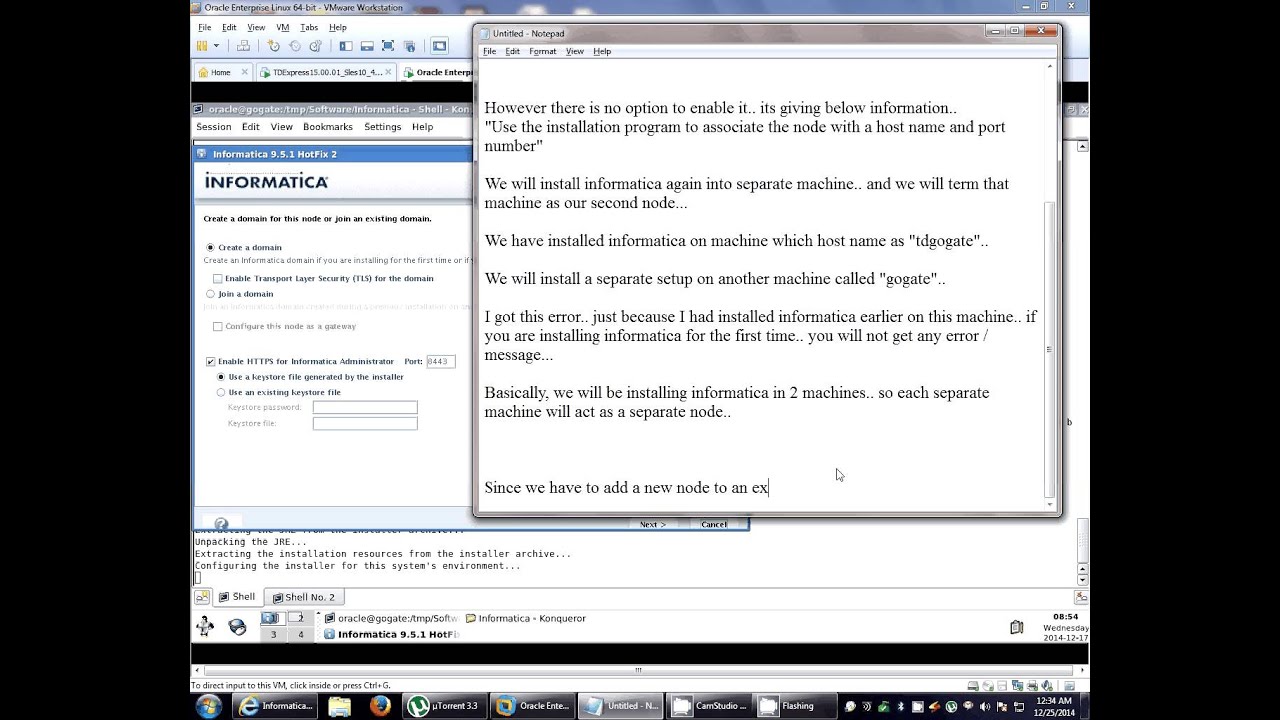Open KDE application launcher icon
The image size is (1280, 720).
pos(206,626)
